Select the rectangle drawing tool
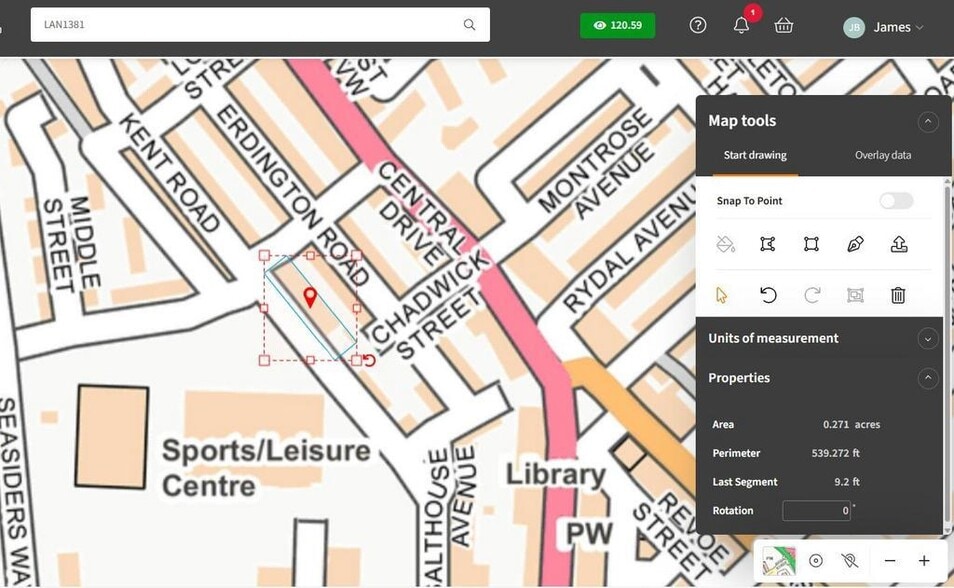954x588 pixels. click(811, 244)
